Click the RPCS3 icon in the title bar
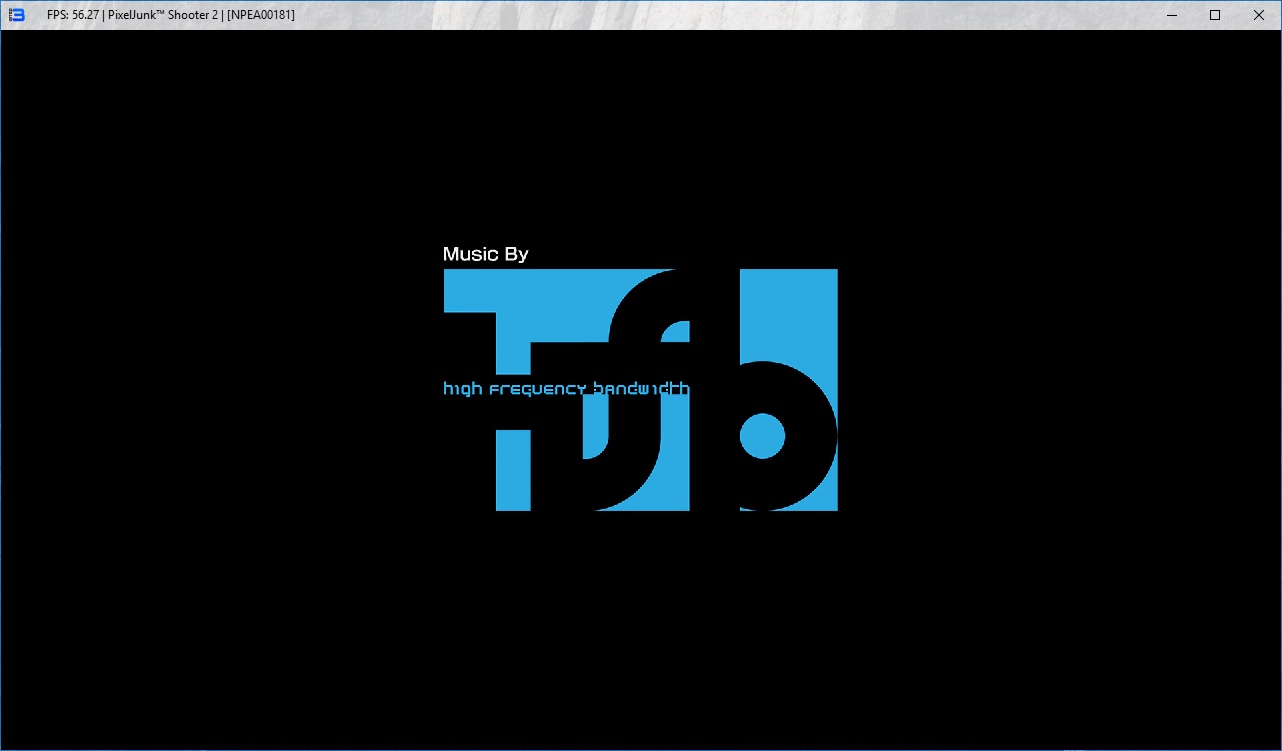Image resolution: width=1282 pixels, height=751 pixels. pos(16,15)
